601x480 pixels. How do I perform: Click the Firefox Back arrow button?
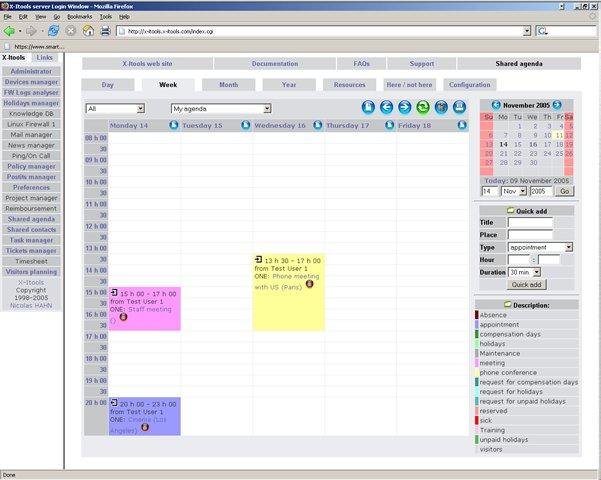(x=9, y=31)
